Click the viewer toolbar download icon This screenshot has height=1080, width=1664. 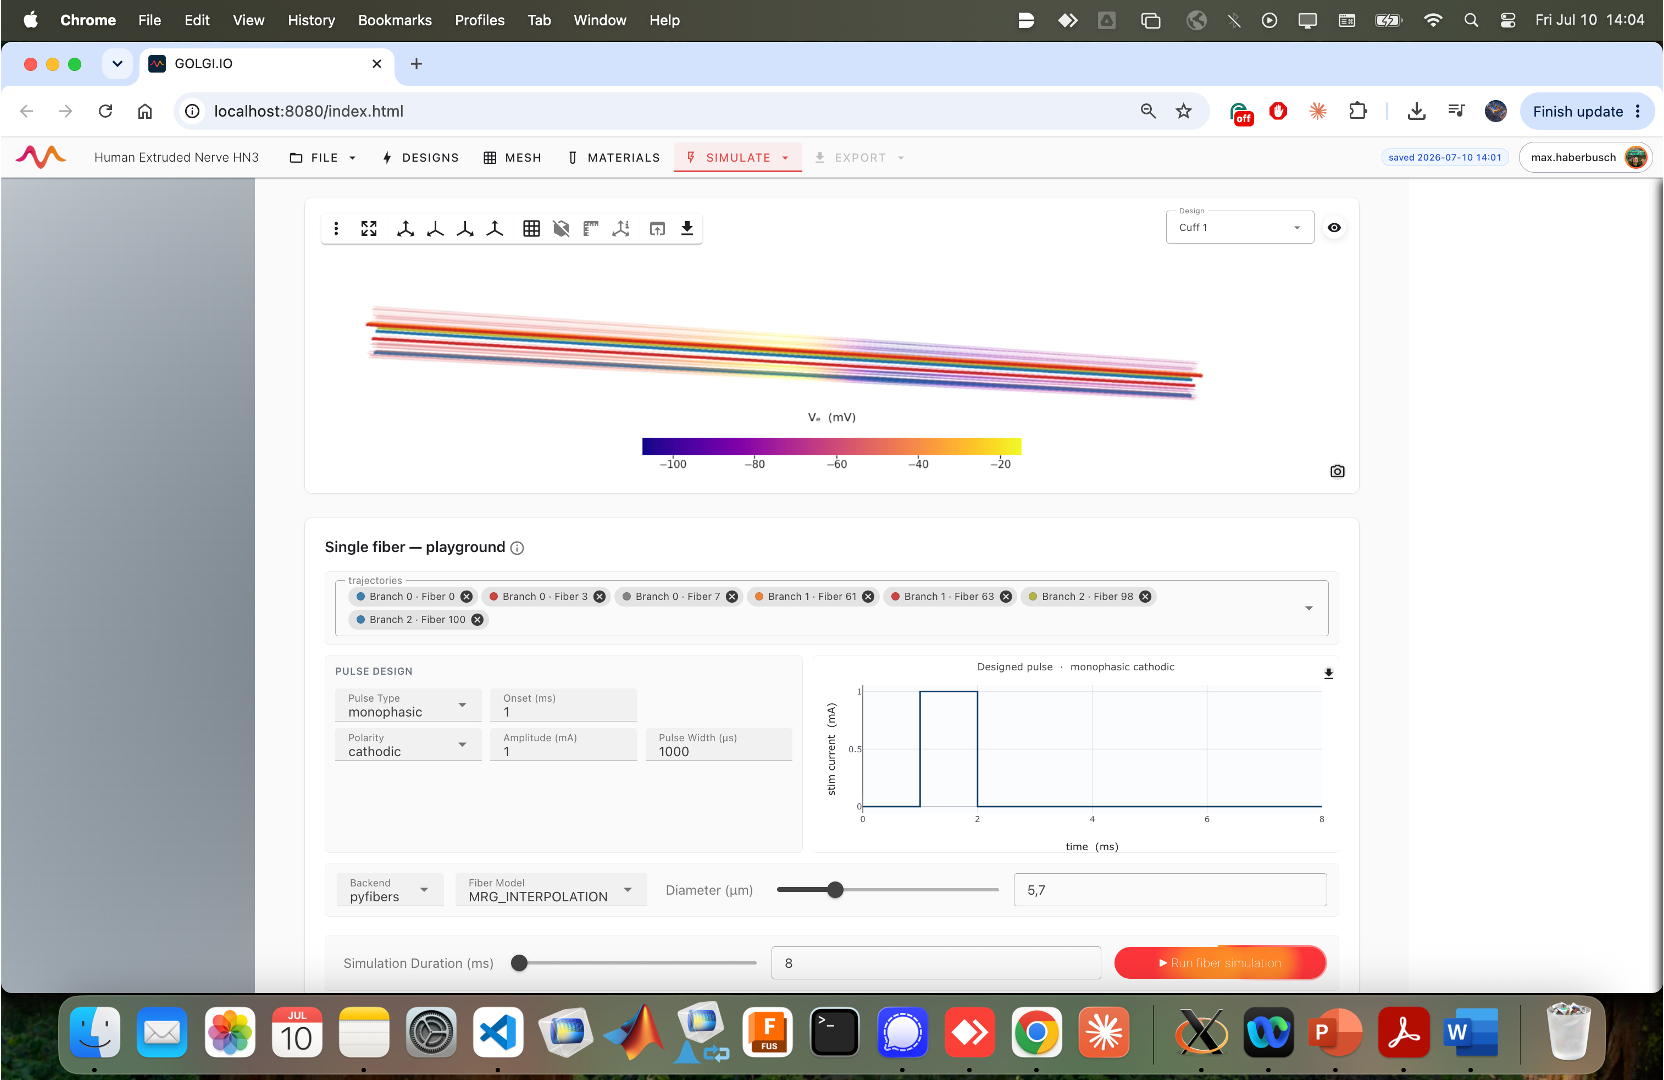(687, 228)
